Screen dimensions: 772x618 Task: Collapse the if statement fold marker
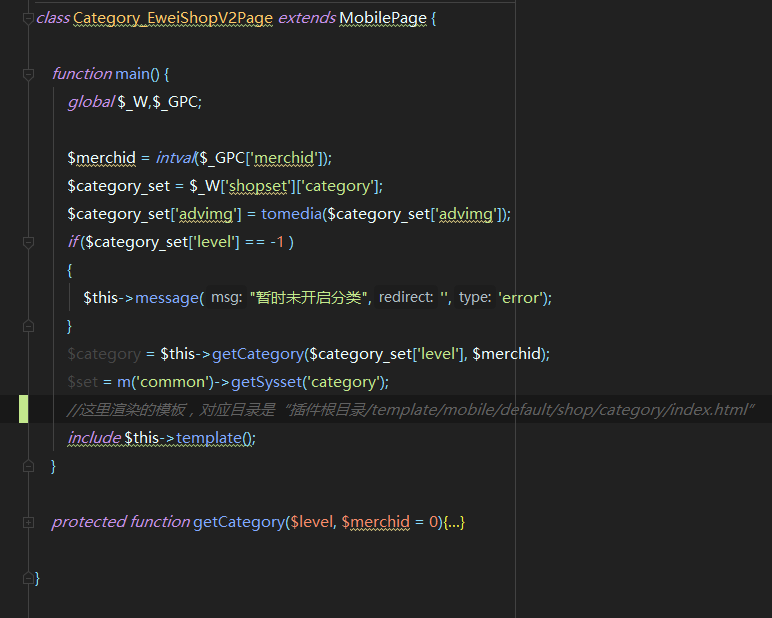(x=28, y=242)
